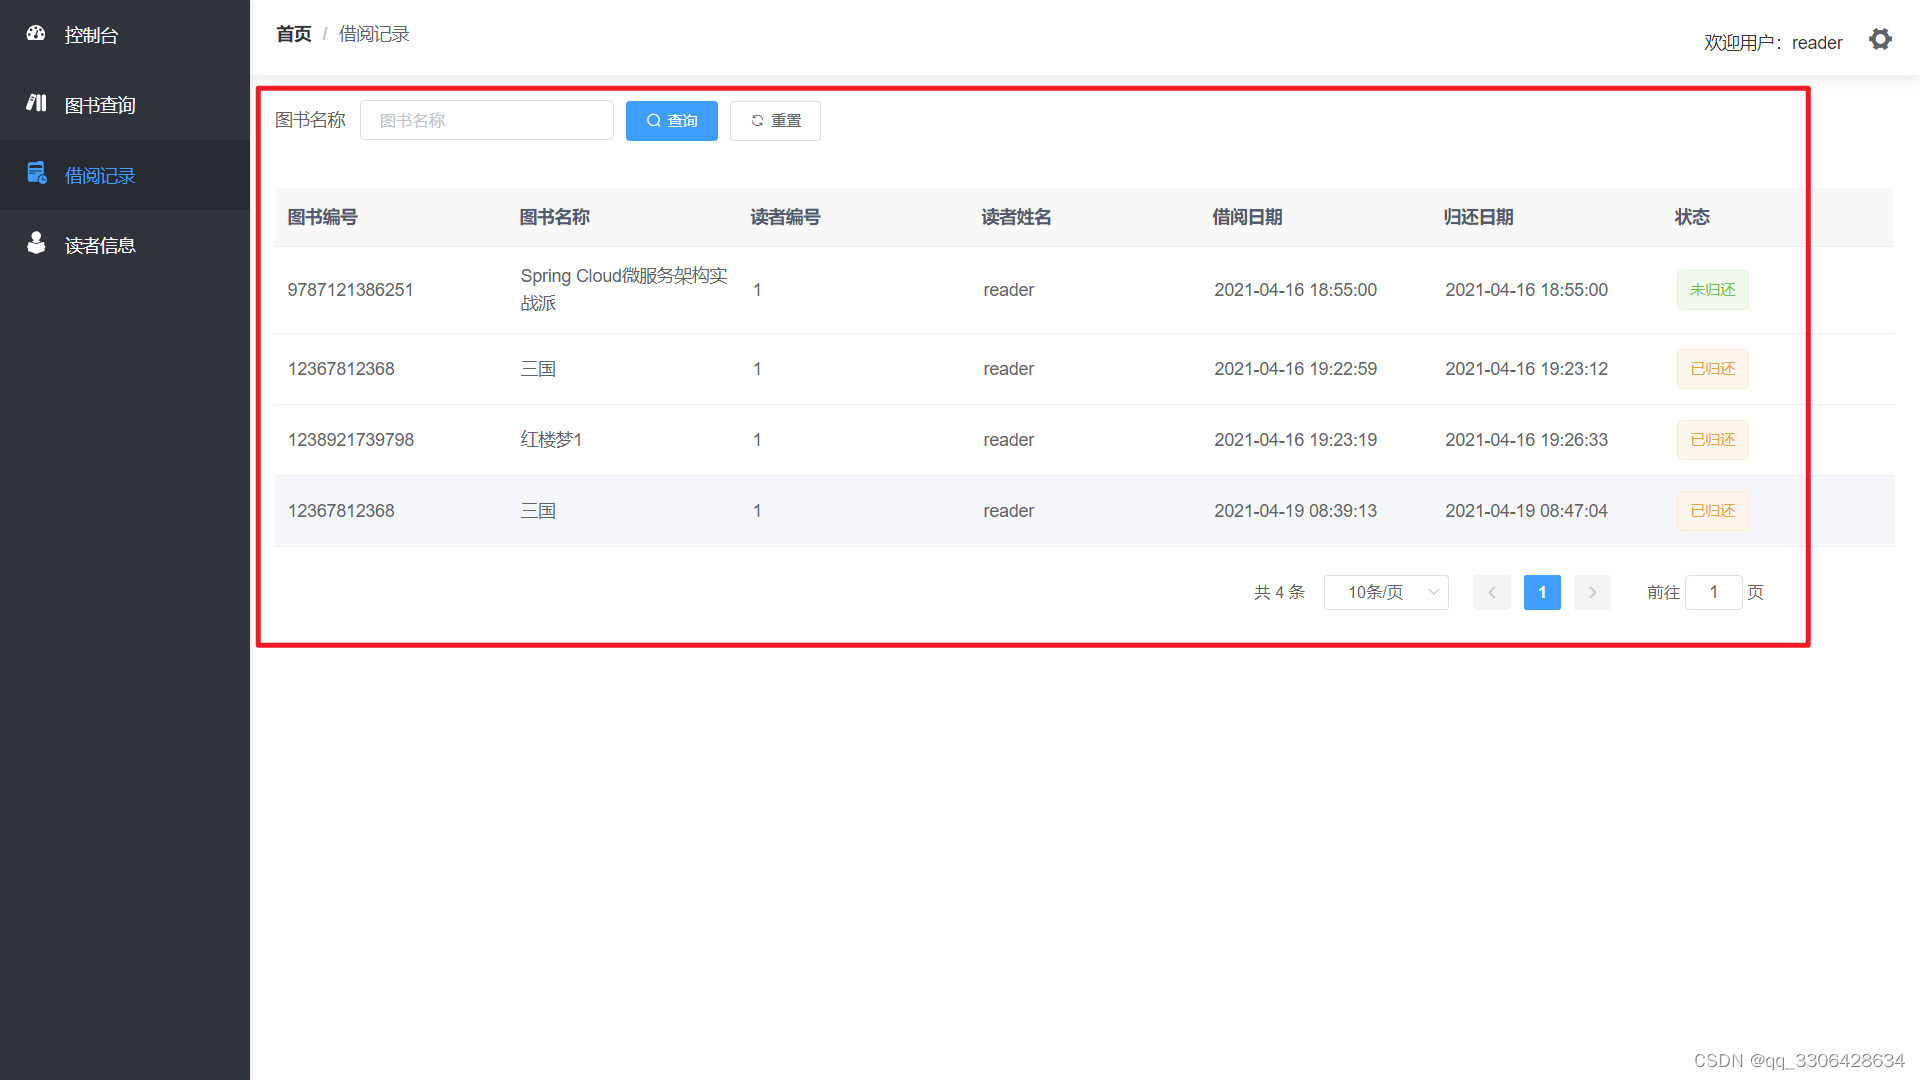
Task: Click the borrow record icon beside 借阅记录
Action: [37, 173]
